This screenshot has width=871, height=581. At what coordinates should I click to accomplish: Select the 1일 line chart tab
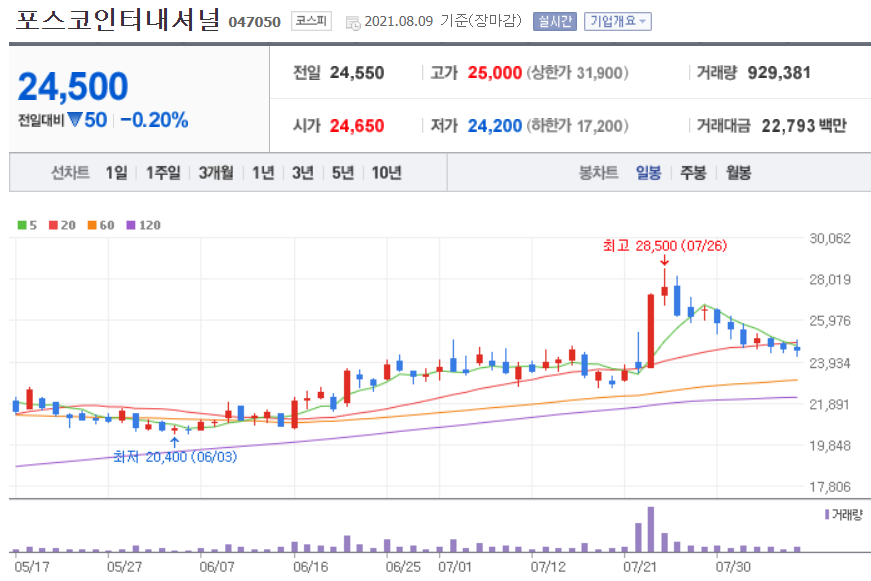[117, 173]
